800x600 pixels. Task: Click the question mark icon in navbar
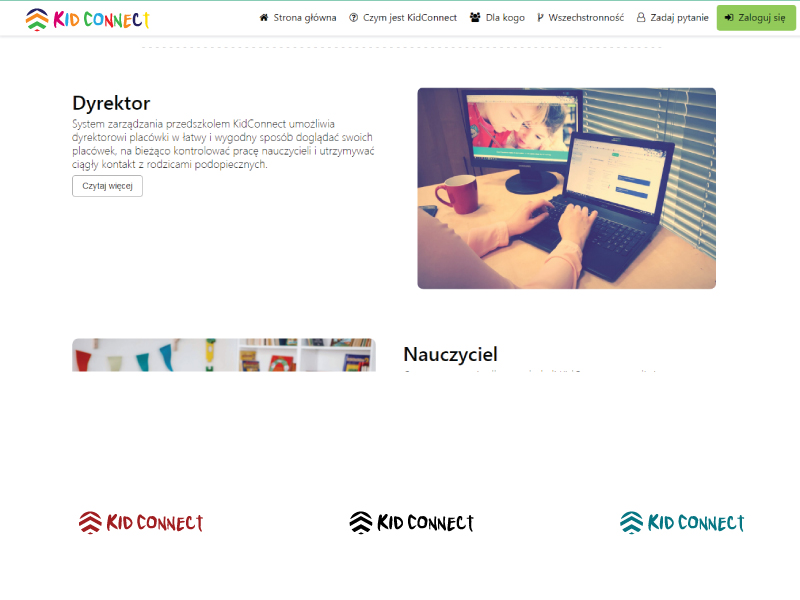click(353, 18)
